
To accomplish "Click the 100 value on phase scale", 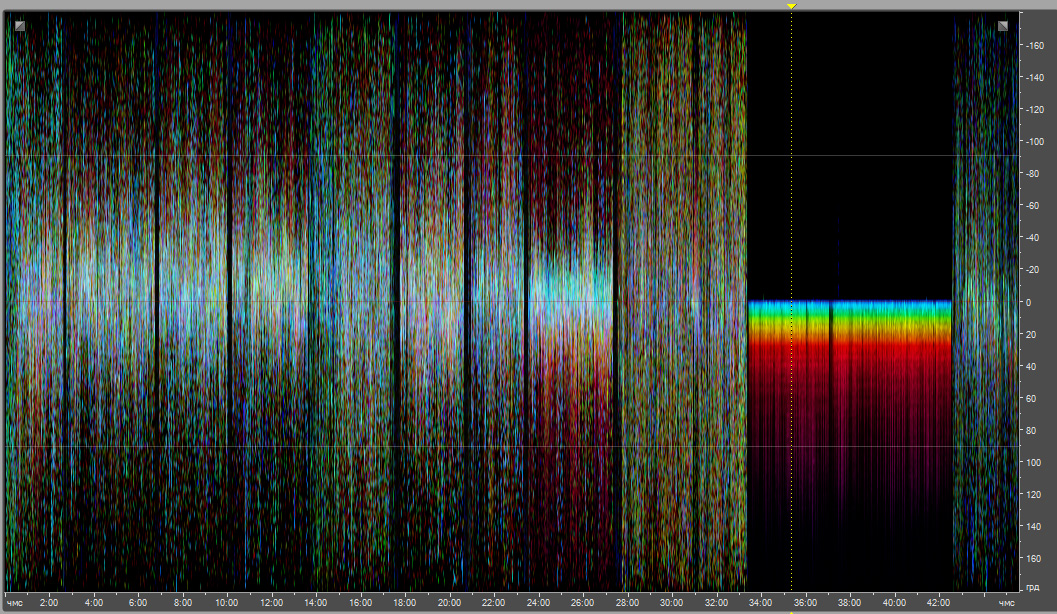I will (1036, 462).
